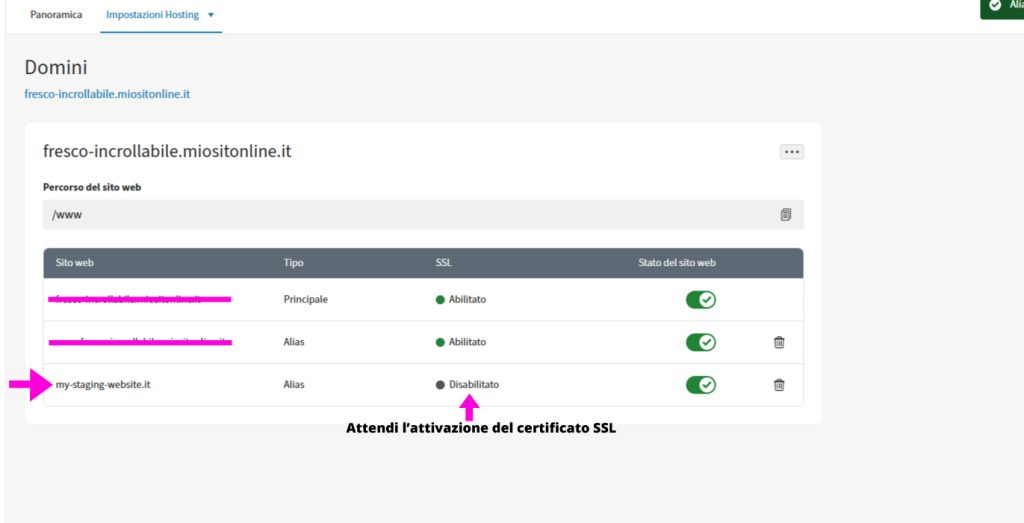Click trash icon on the SSL-enabled Alias row

[779, 342]
